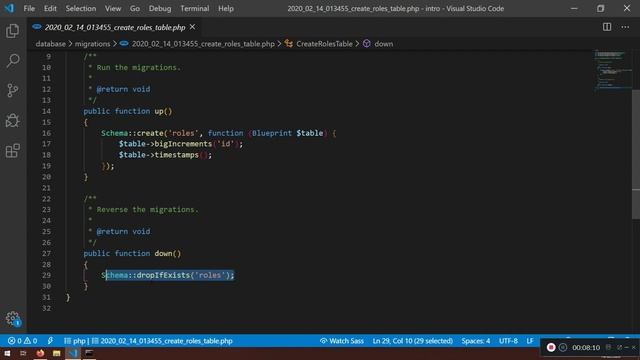Viewport: 640px width, 360px height.
Task: Click 'up()' function name on line 14
Action: pyautogui.click(x=163, y=111)
